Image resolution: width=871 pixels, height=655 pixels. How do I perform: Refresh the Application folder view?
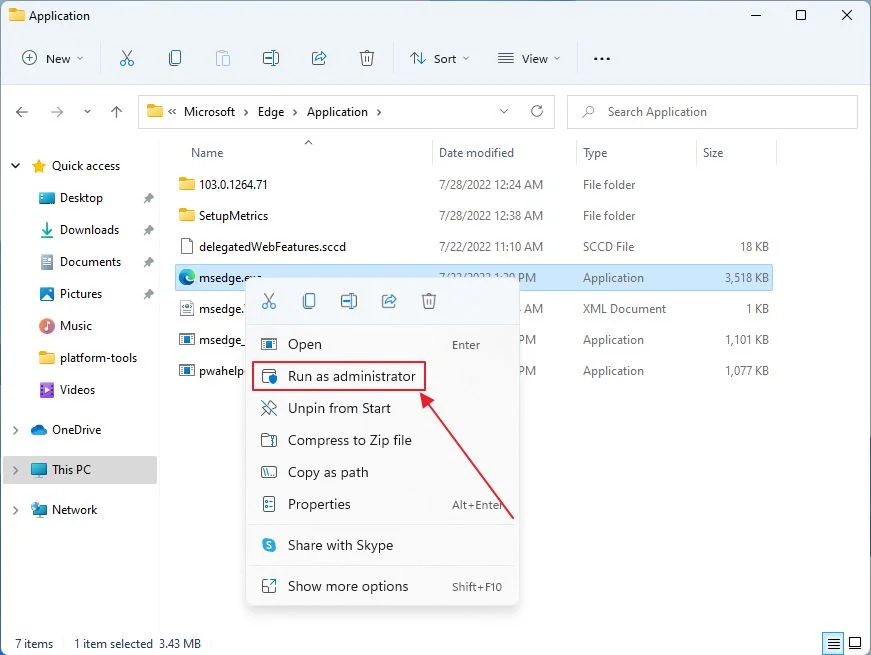click(537, 112)
